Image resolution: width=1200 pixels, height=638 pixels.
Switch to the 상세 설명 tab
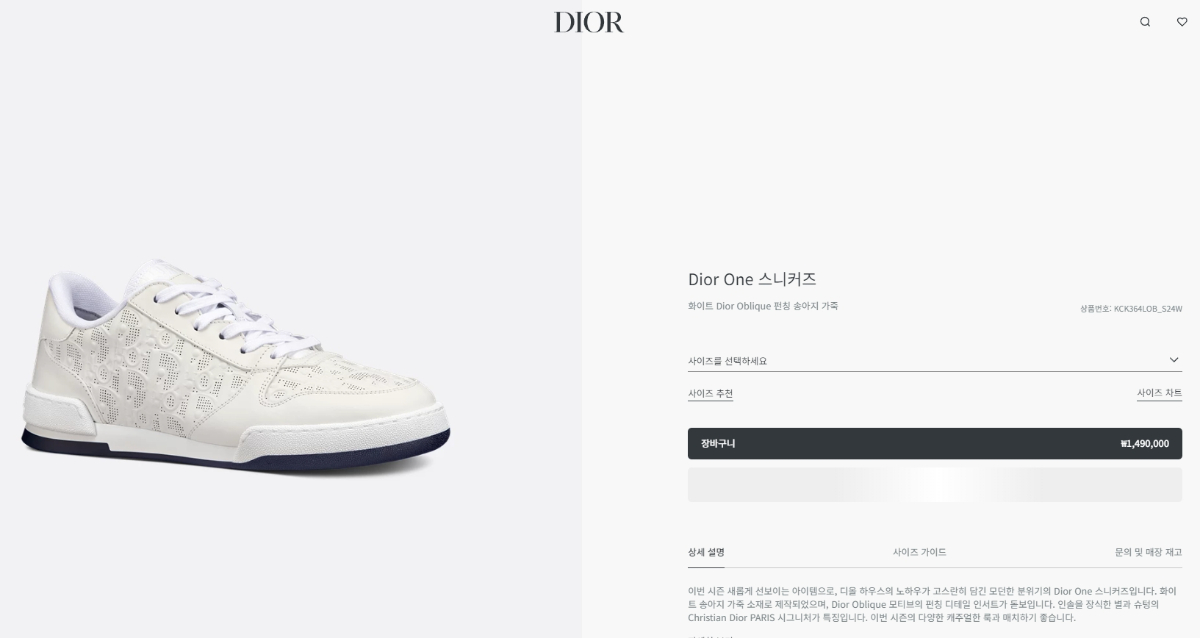click(x=706, y=552)
